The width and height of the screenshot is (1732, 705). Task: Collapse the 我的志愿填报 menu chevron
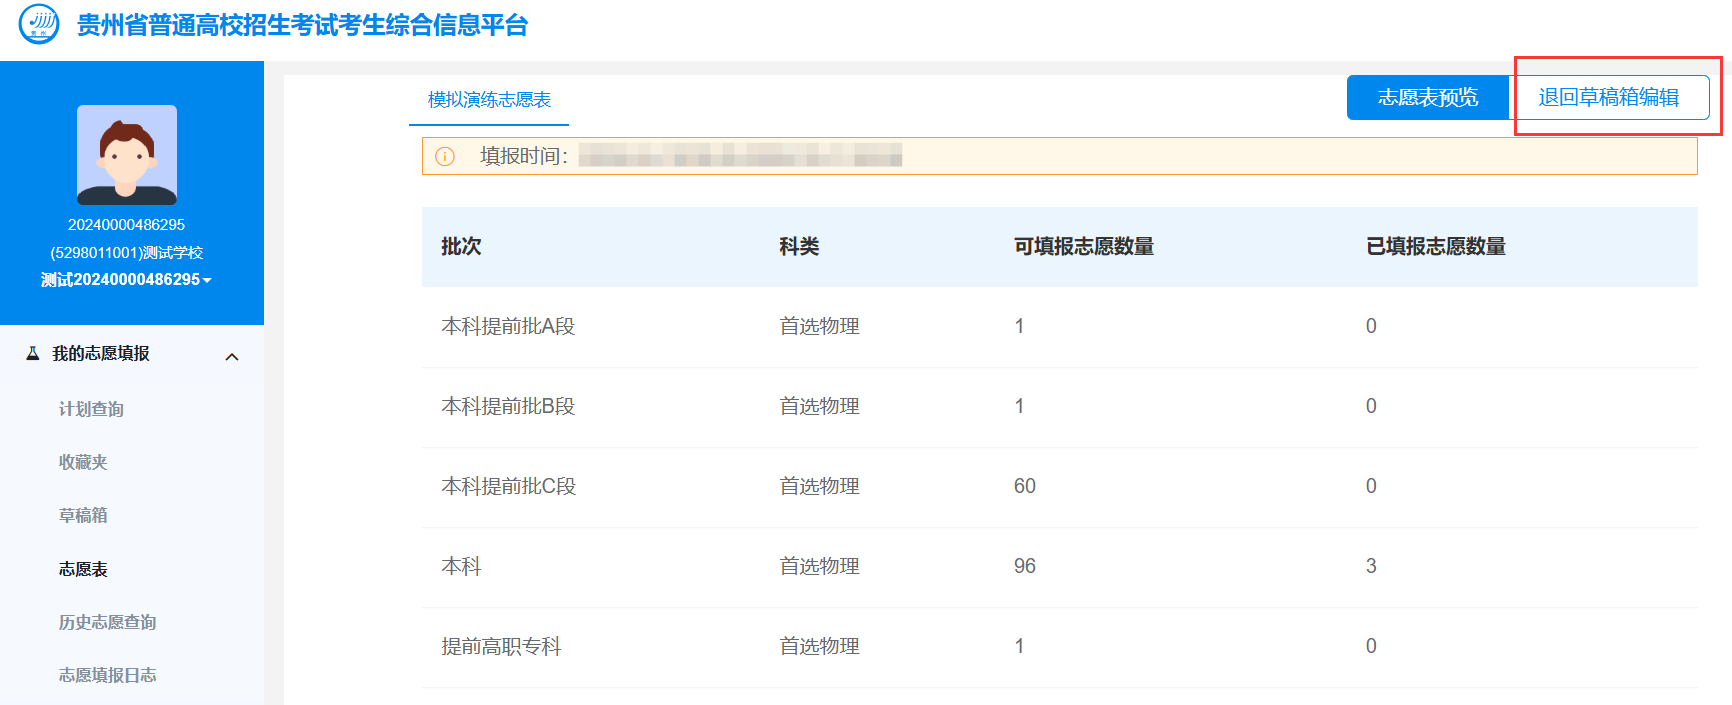point(232,357)
